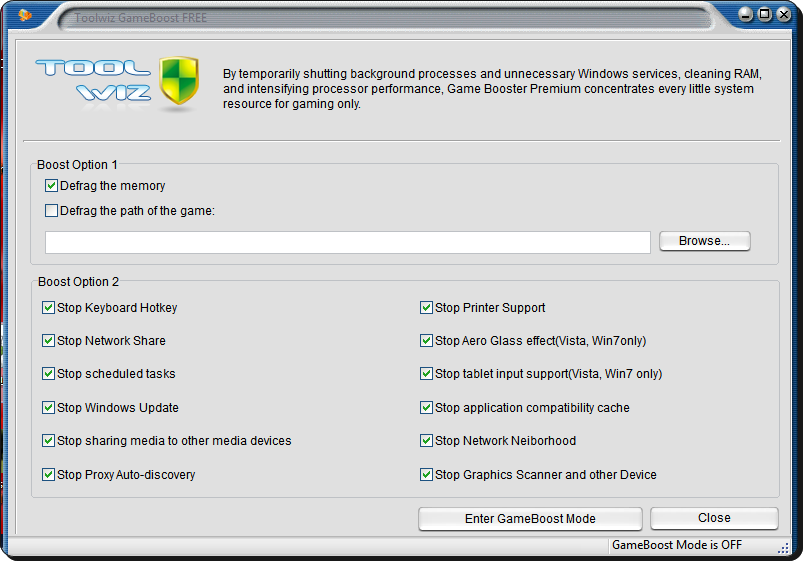Click the Toolwiz app icon in title bar
This screenshot has height=561, width=803.
pyautogui.click(x=25, y=15)
